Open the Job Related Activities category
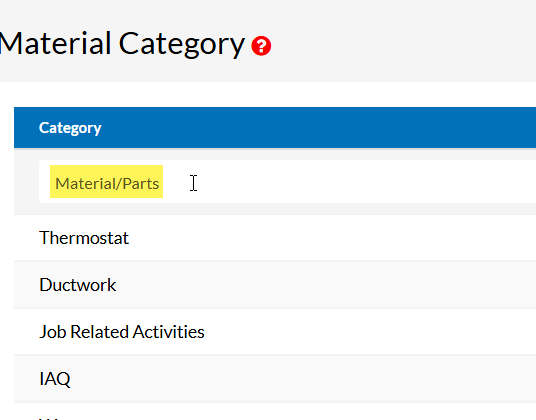Screen dimensions: 536x420 [275, 331]
